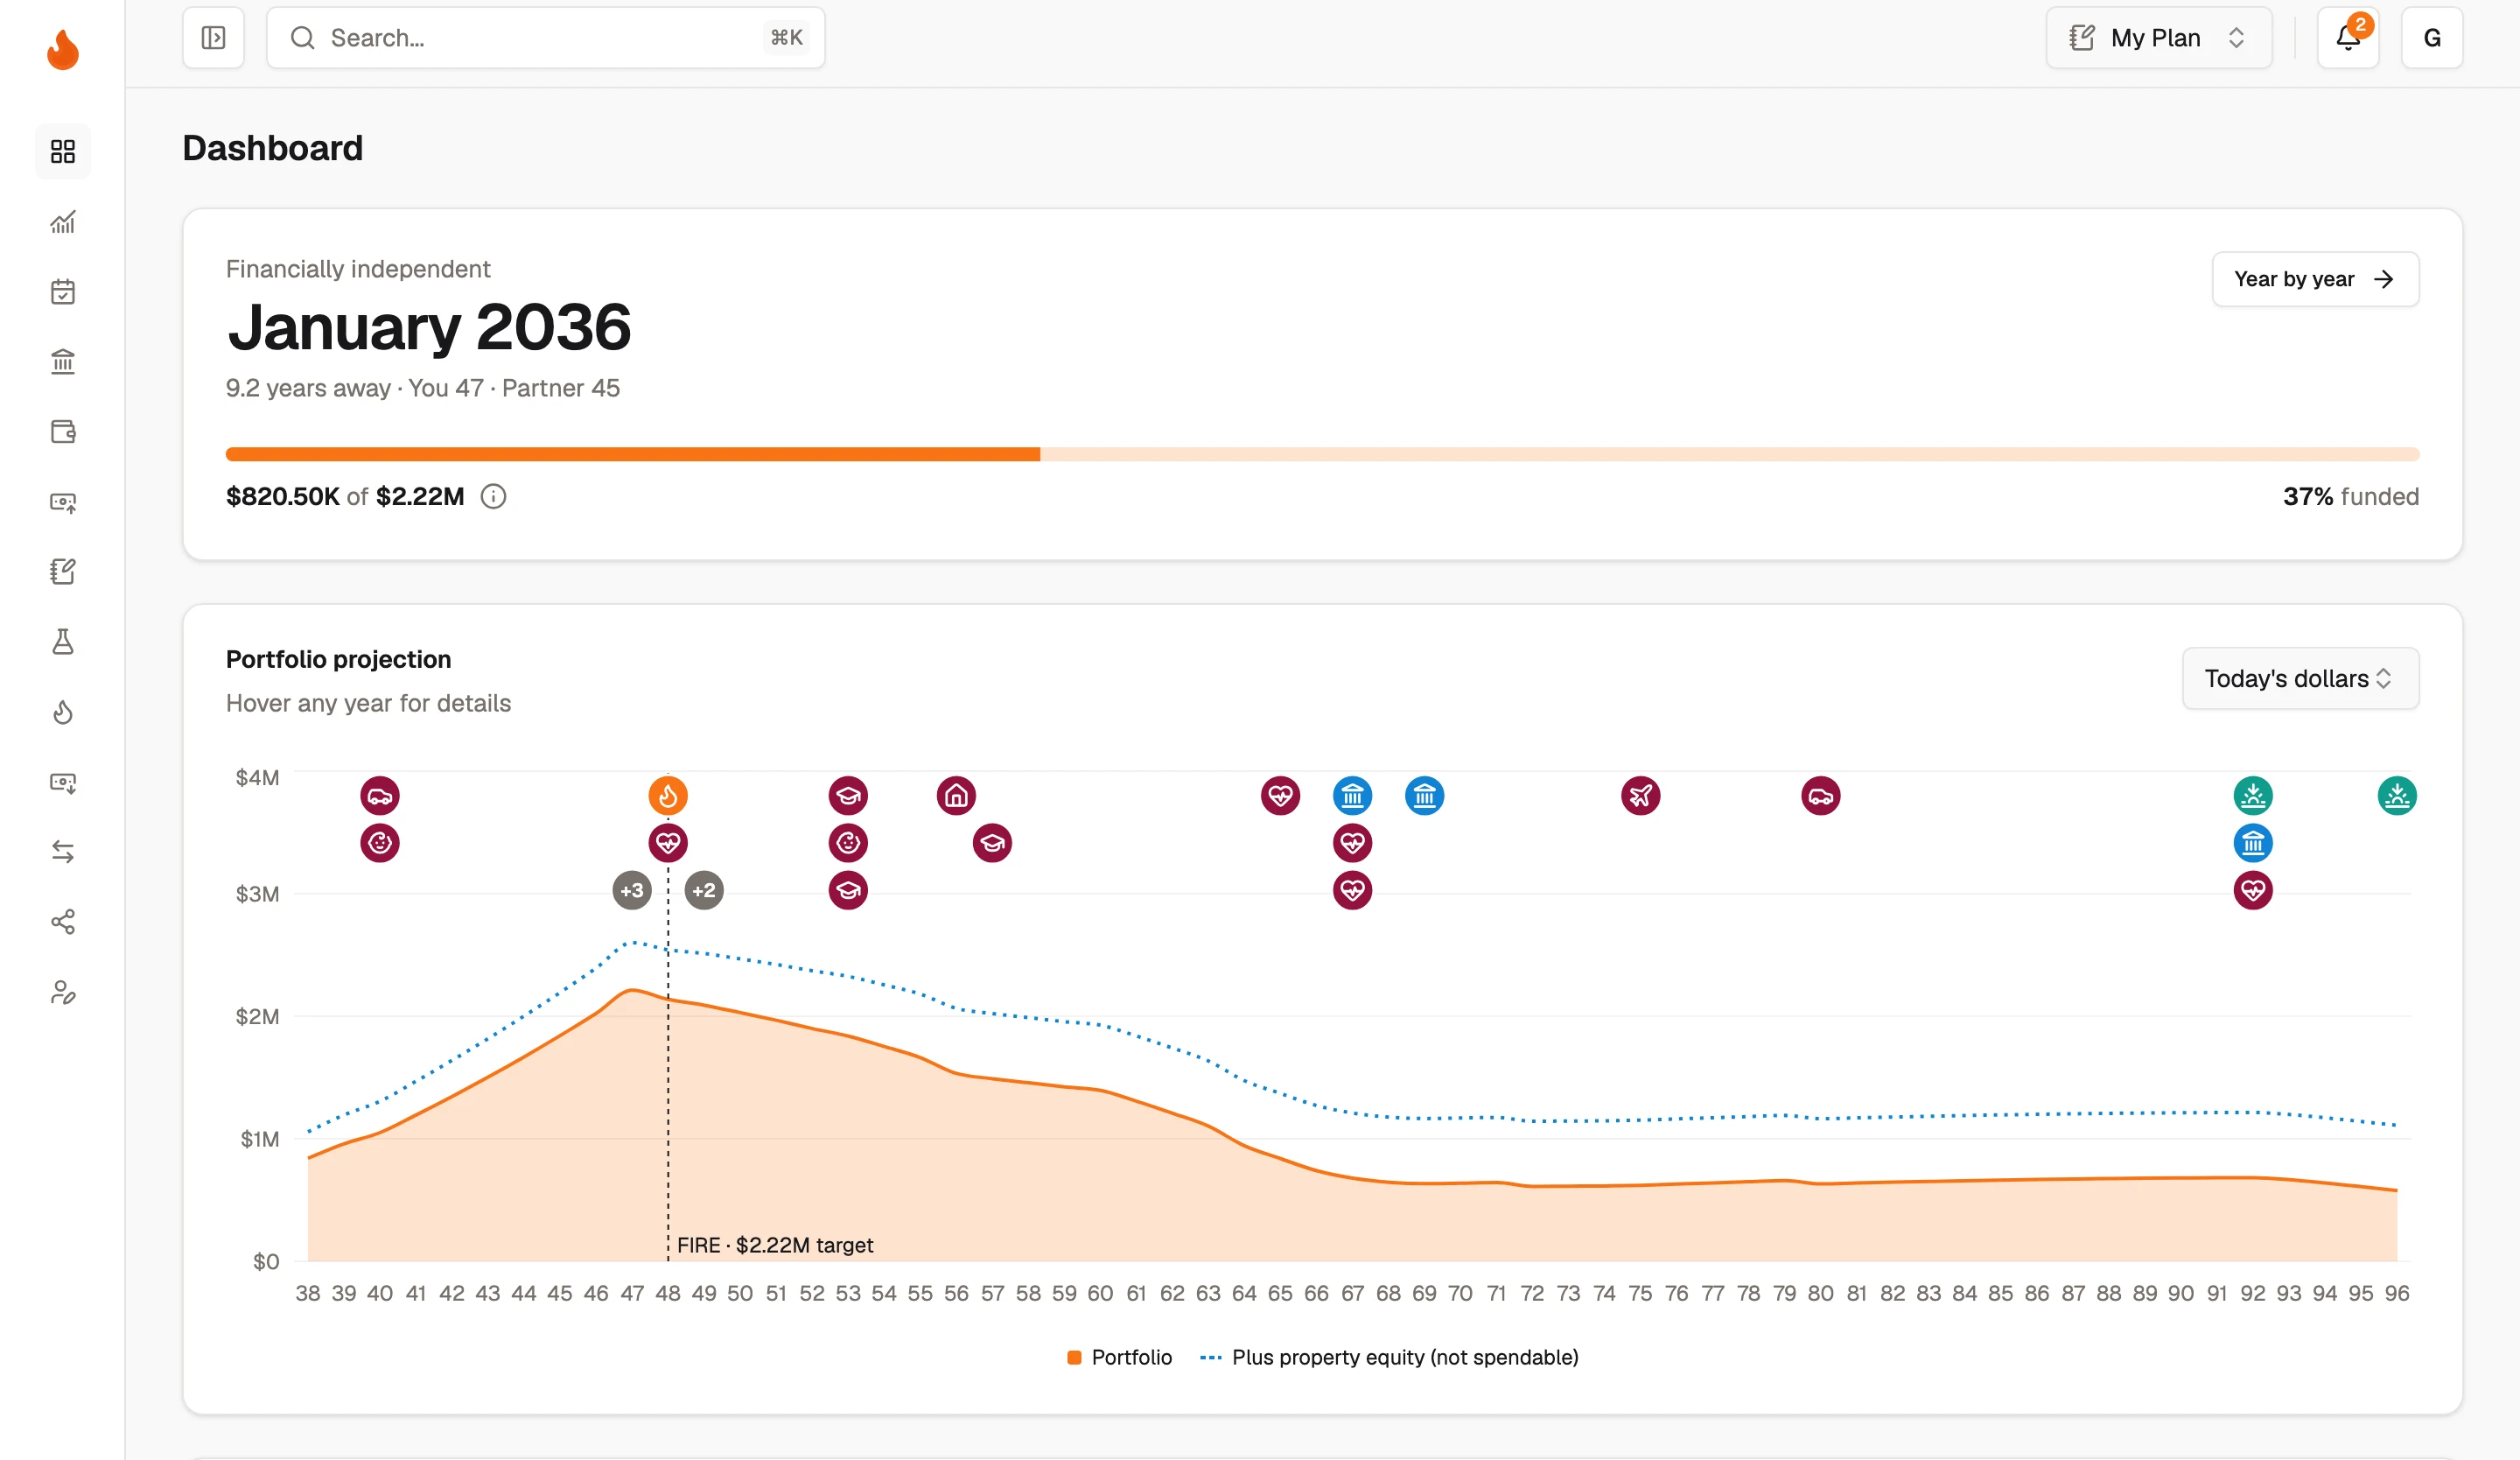2520x1460 pixels.
Task: Click the Year by year button
Action: coord(2315,279)
